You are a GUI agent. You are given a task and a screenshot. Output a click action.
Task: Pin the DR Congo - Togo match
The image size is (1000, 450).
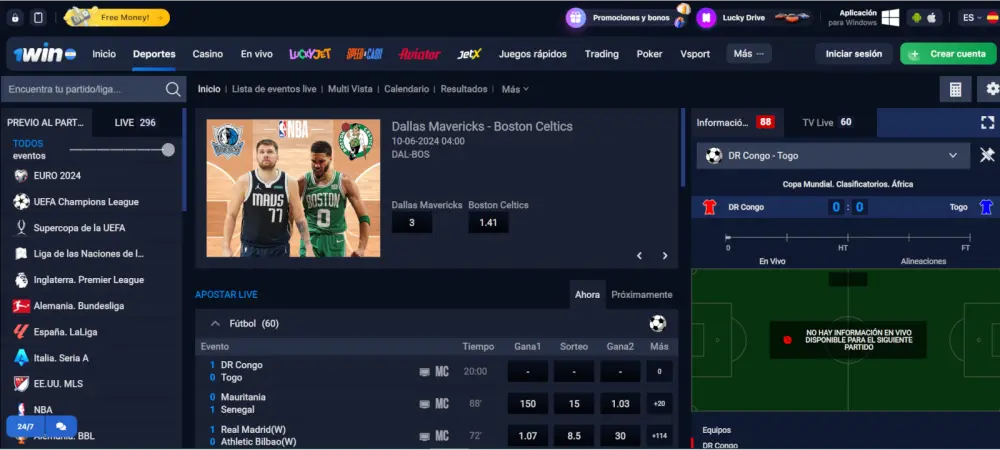987,155
